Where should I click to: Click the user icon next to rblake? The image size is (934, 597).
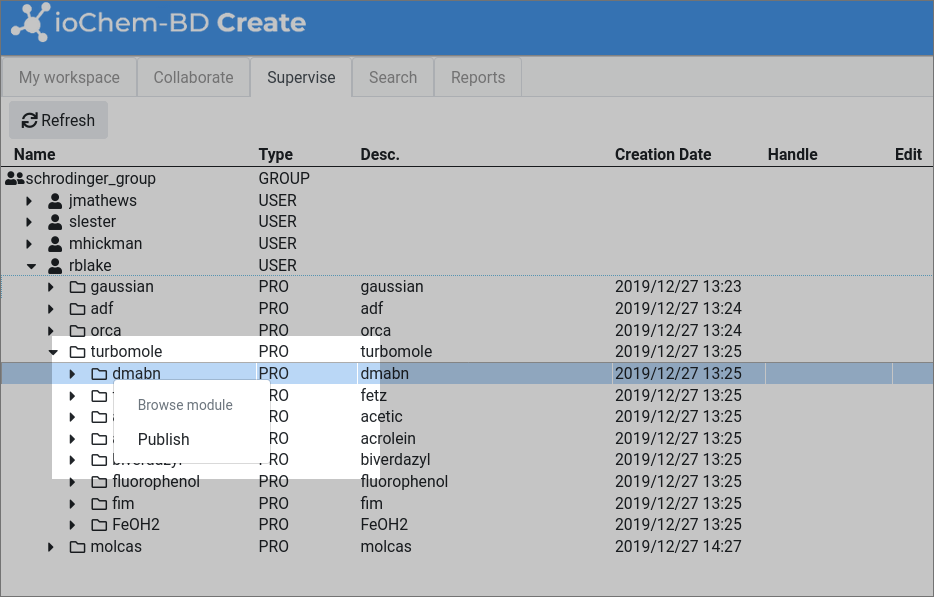(55, 265)
